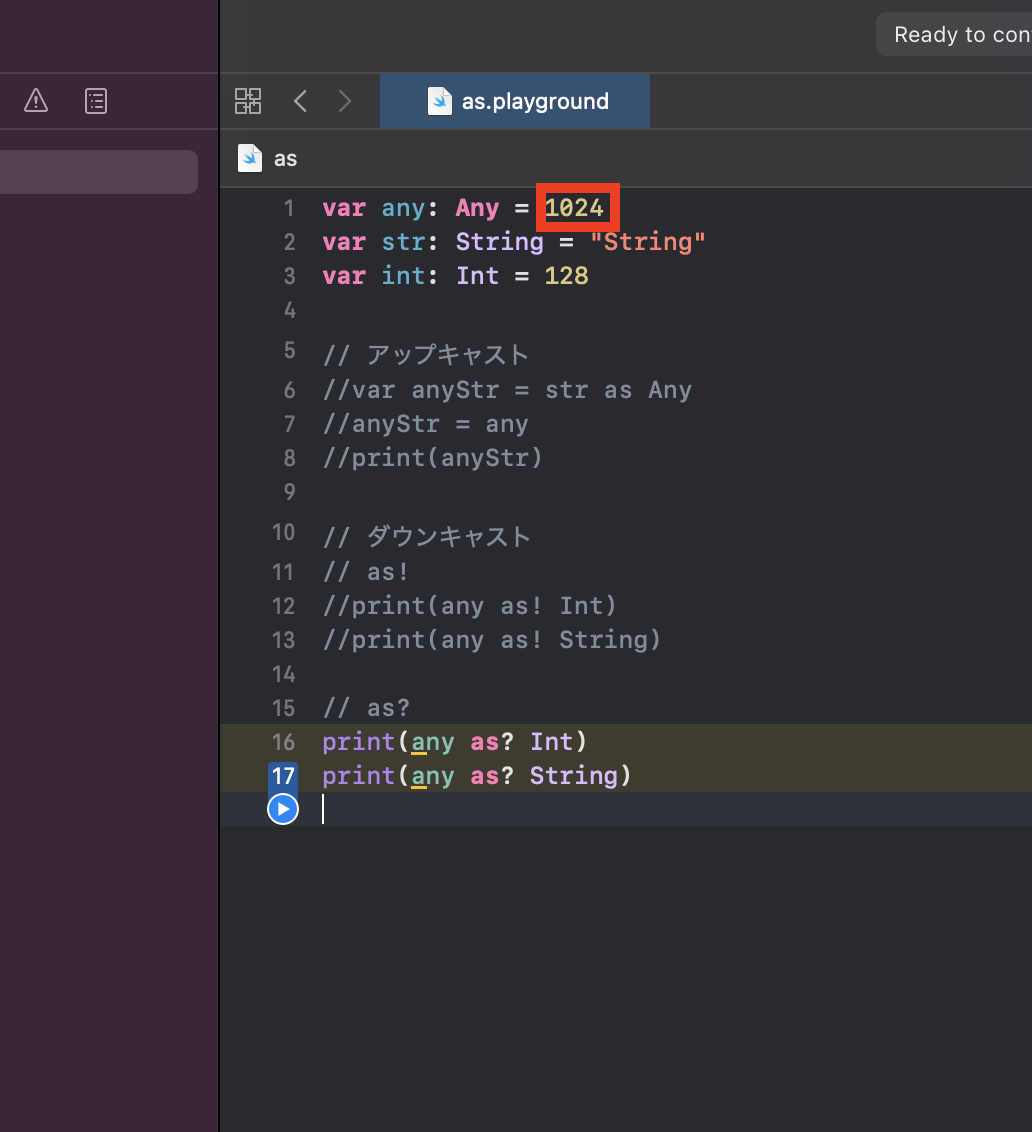The width and height of the screenshot is (1032, 1132).
Task: Click line number 17 in the gutter
Action: (x=283, y=776)
